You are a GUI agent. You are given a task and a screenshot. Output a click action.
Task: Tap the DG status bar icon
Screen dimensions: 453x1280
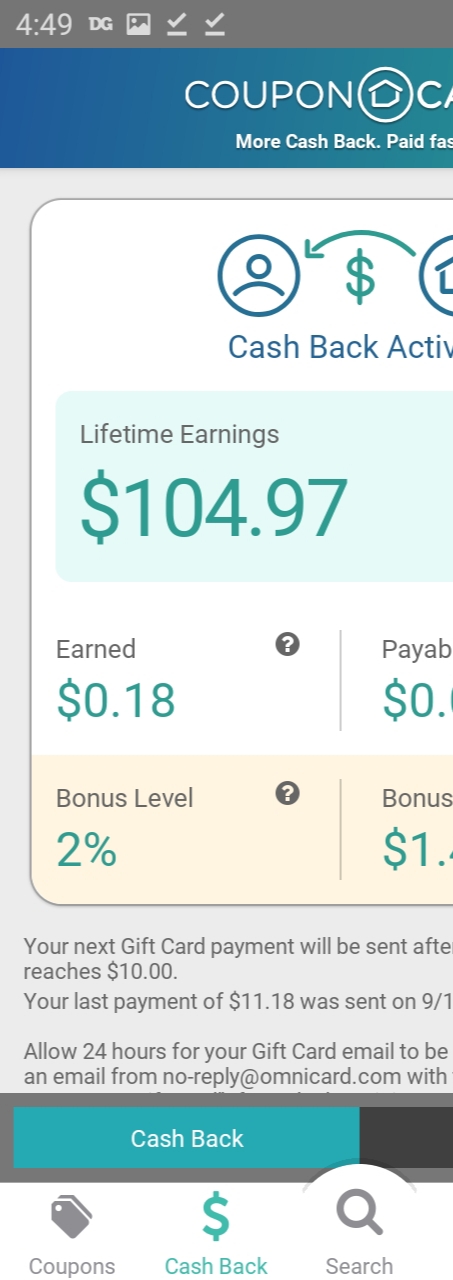pos(100,24)
